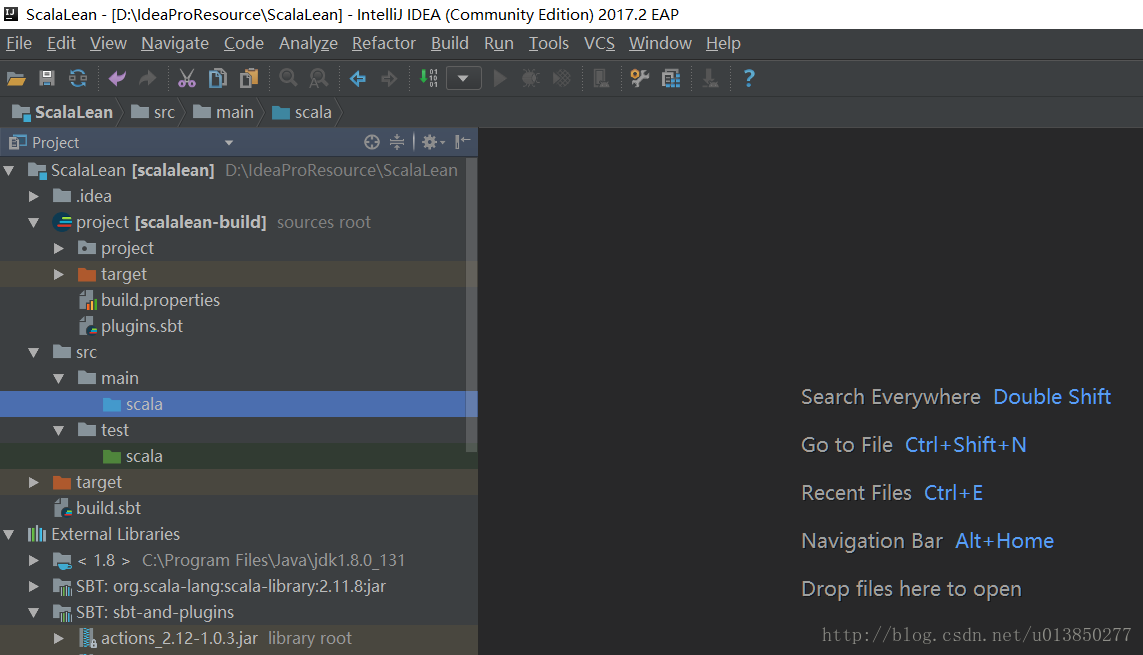Collapse the main folder
The width and height of the screenshot is (1143, 655).
coord(58,379)
